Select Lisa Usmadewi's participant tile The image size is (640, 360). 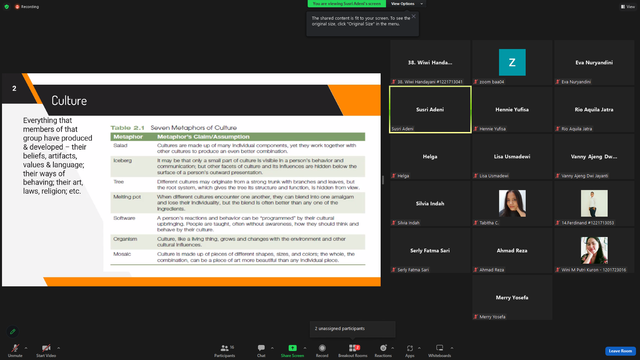(x=512, y=156)
